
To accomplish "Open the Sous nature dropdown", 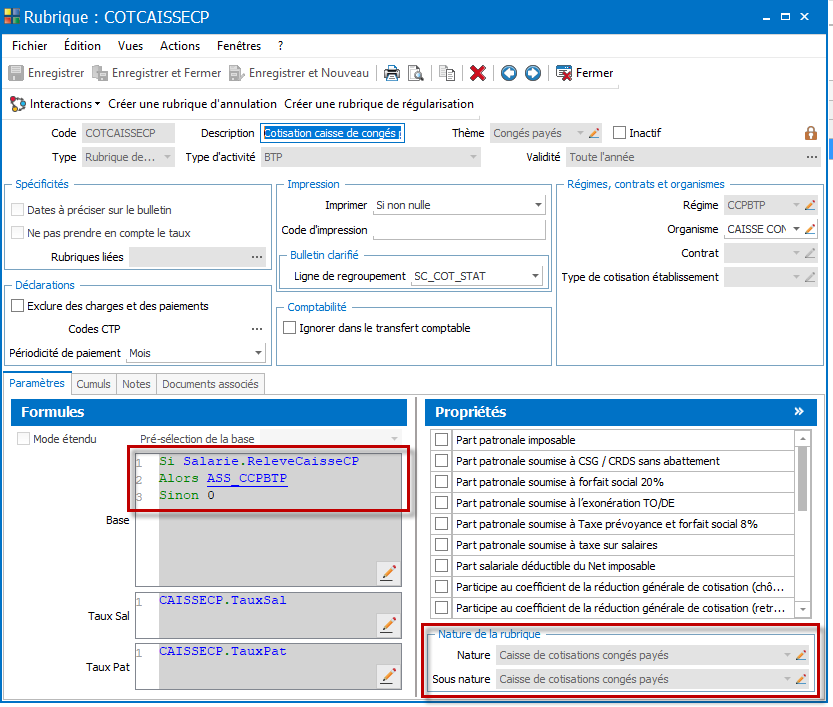I will (x=787, y=679).
